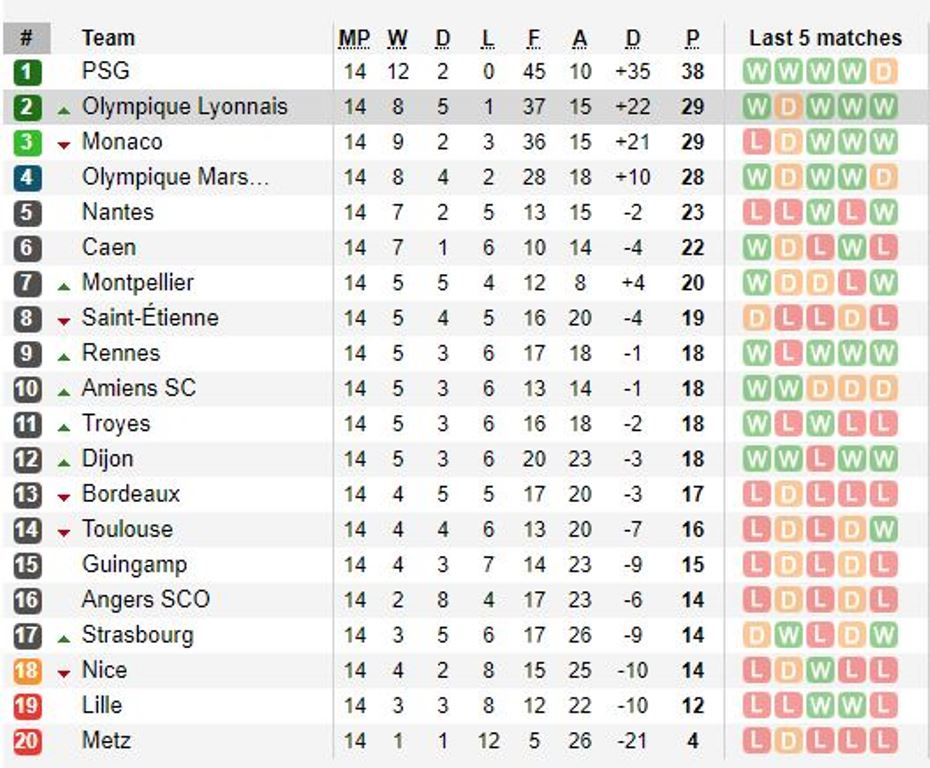Open the Saint-Étienne team link
The width and height of the screenshot is (930, 768).
[150, 317]
